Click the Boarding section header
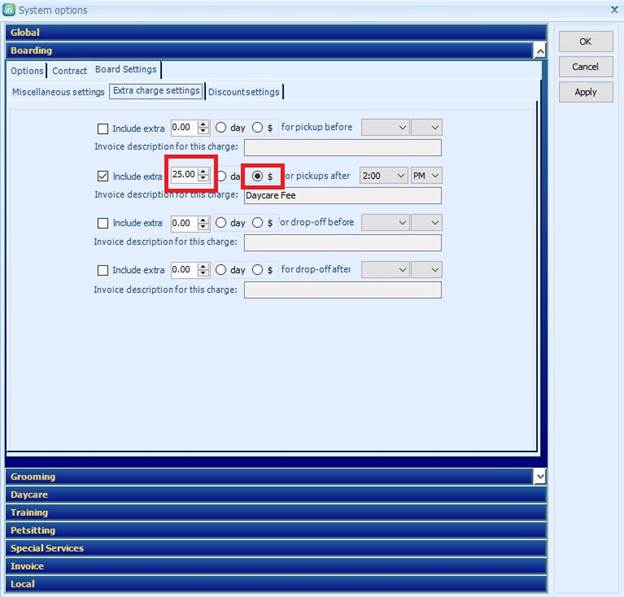The height and width of the screenshot is (597, 624). pos(269,51)
